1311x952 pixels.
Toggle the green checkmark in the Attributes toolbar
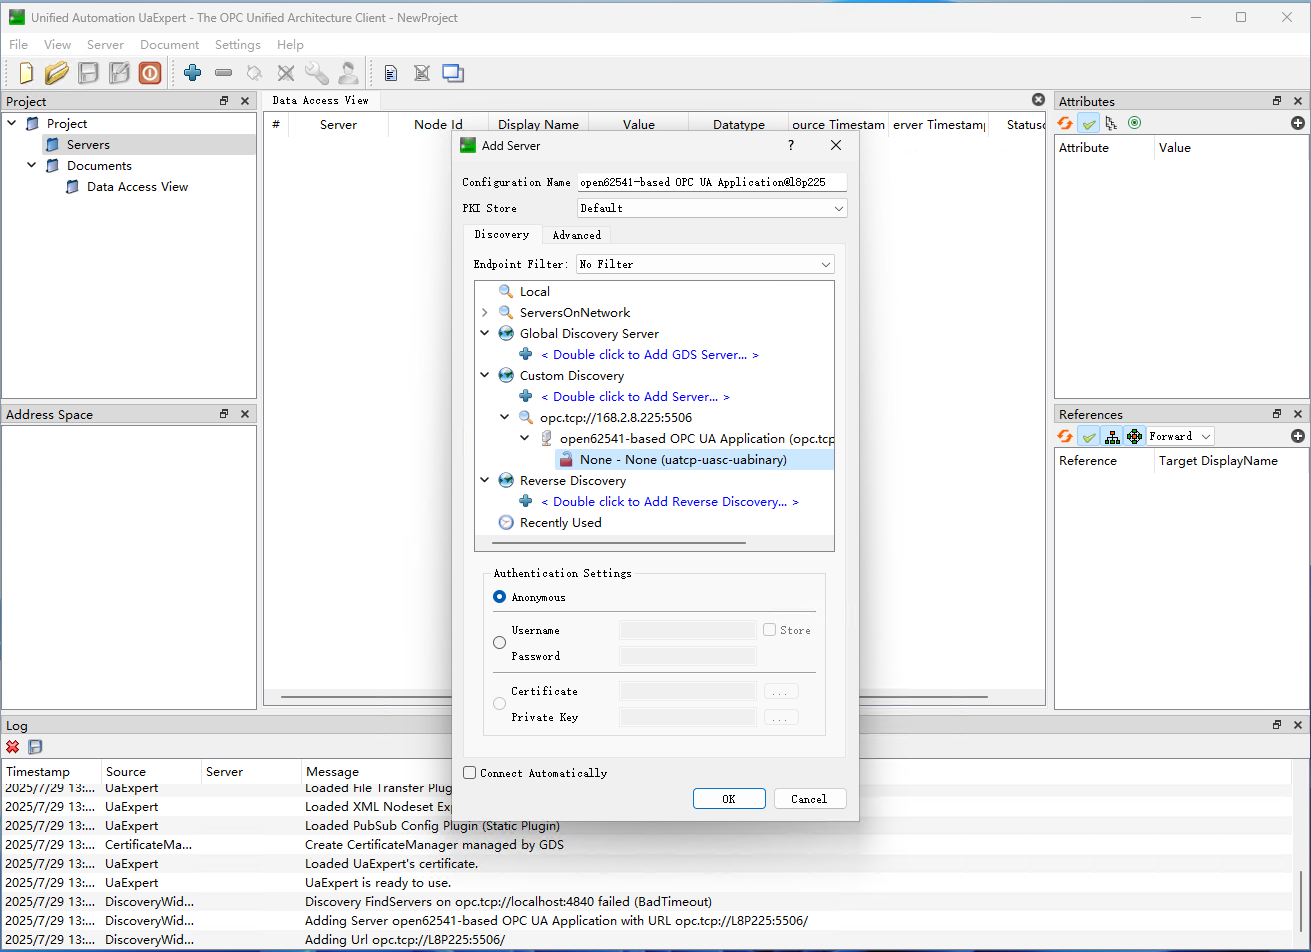[x=1089, y=123]
